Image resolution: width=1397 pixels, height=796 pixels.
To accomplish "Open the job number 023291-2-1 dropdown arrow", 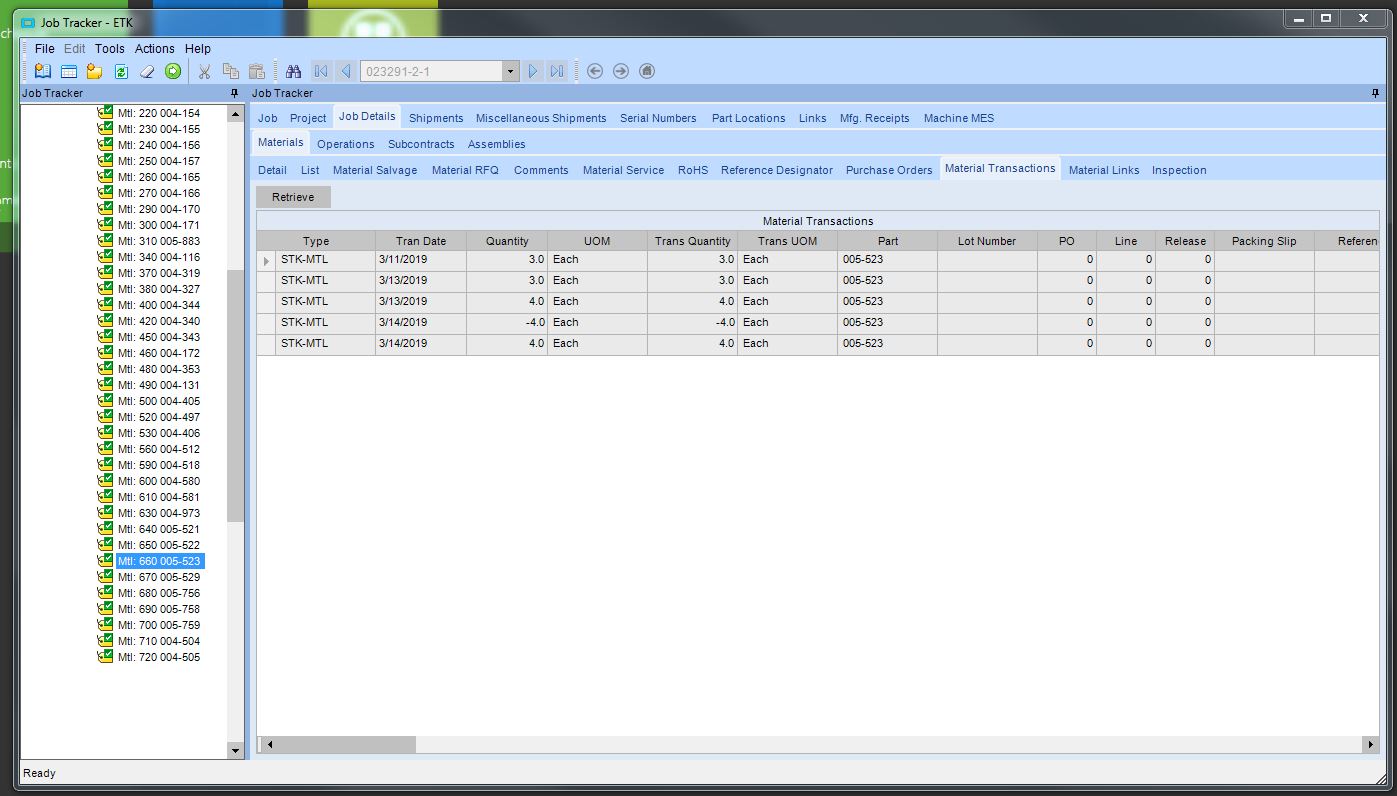I will point(511,71).
